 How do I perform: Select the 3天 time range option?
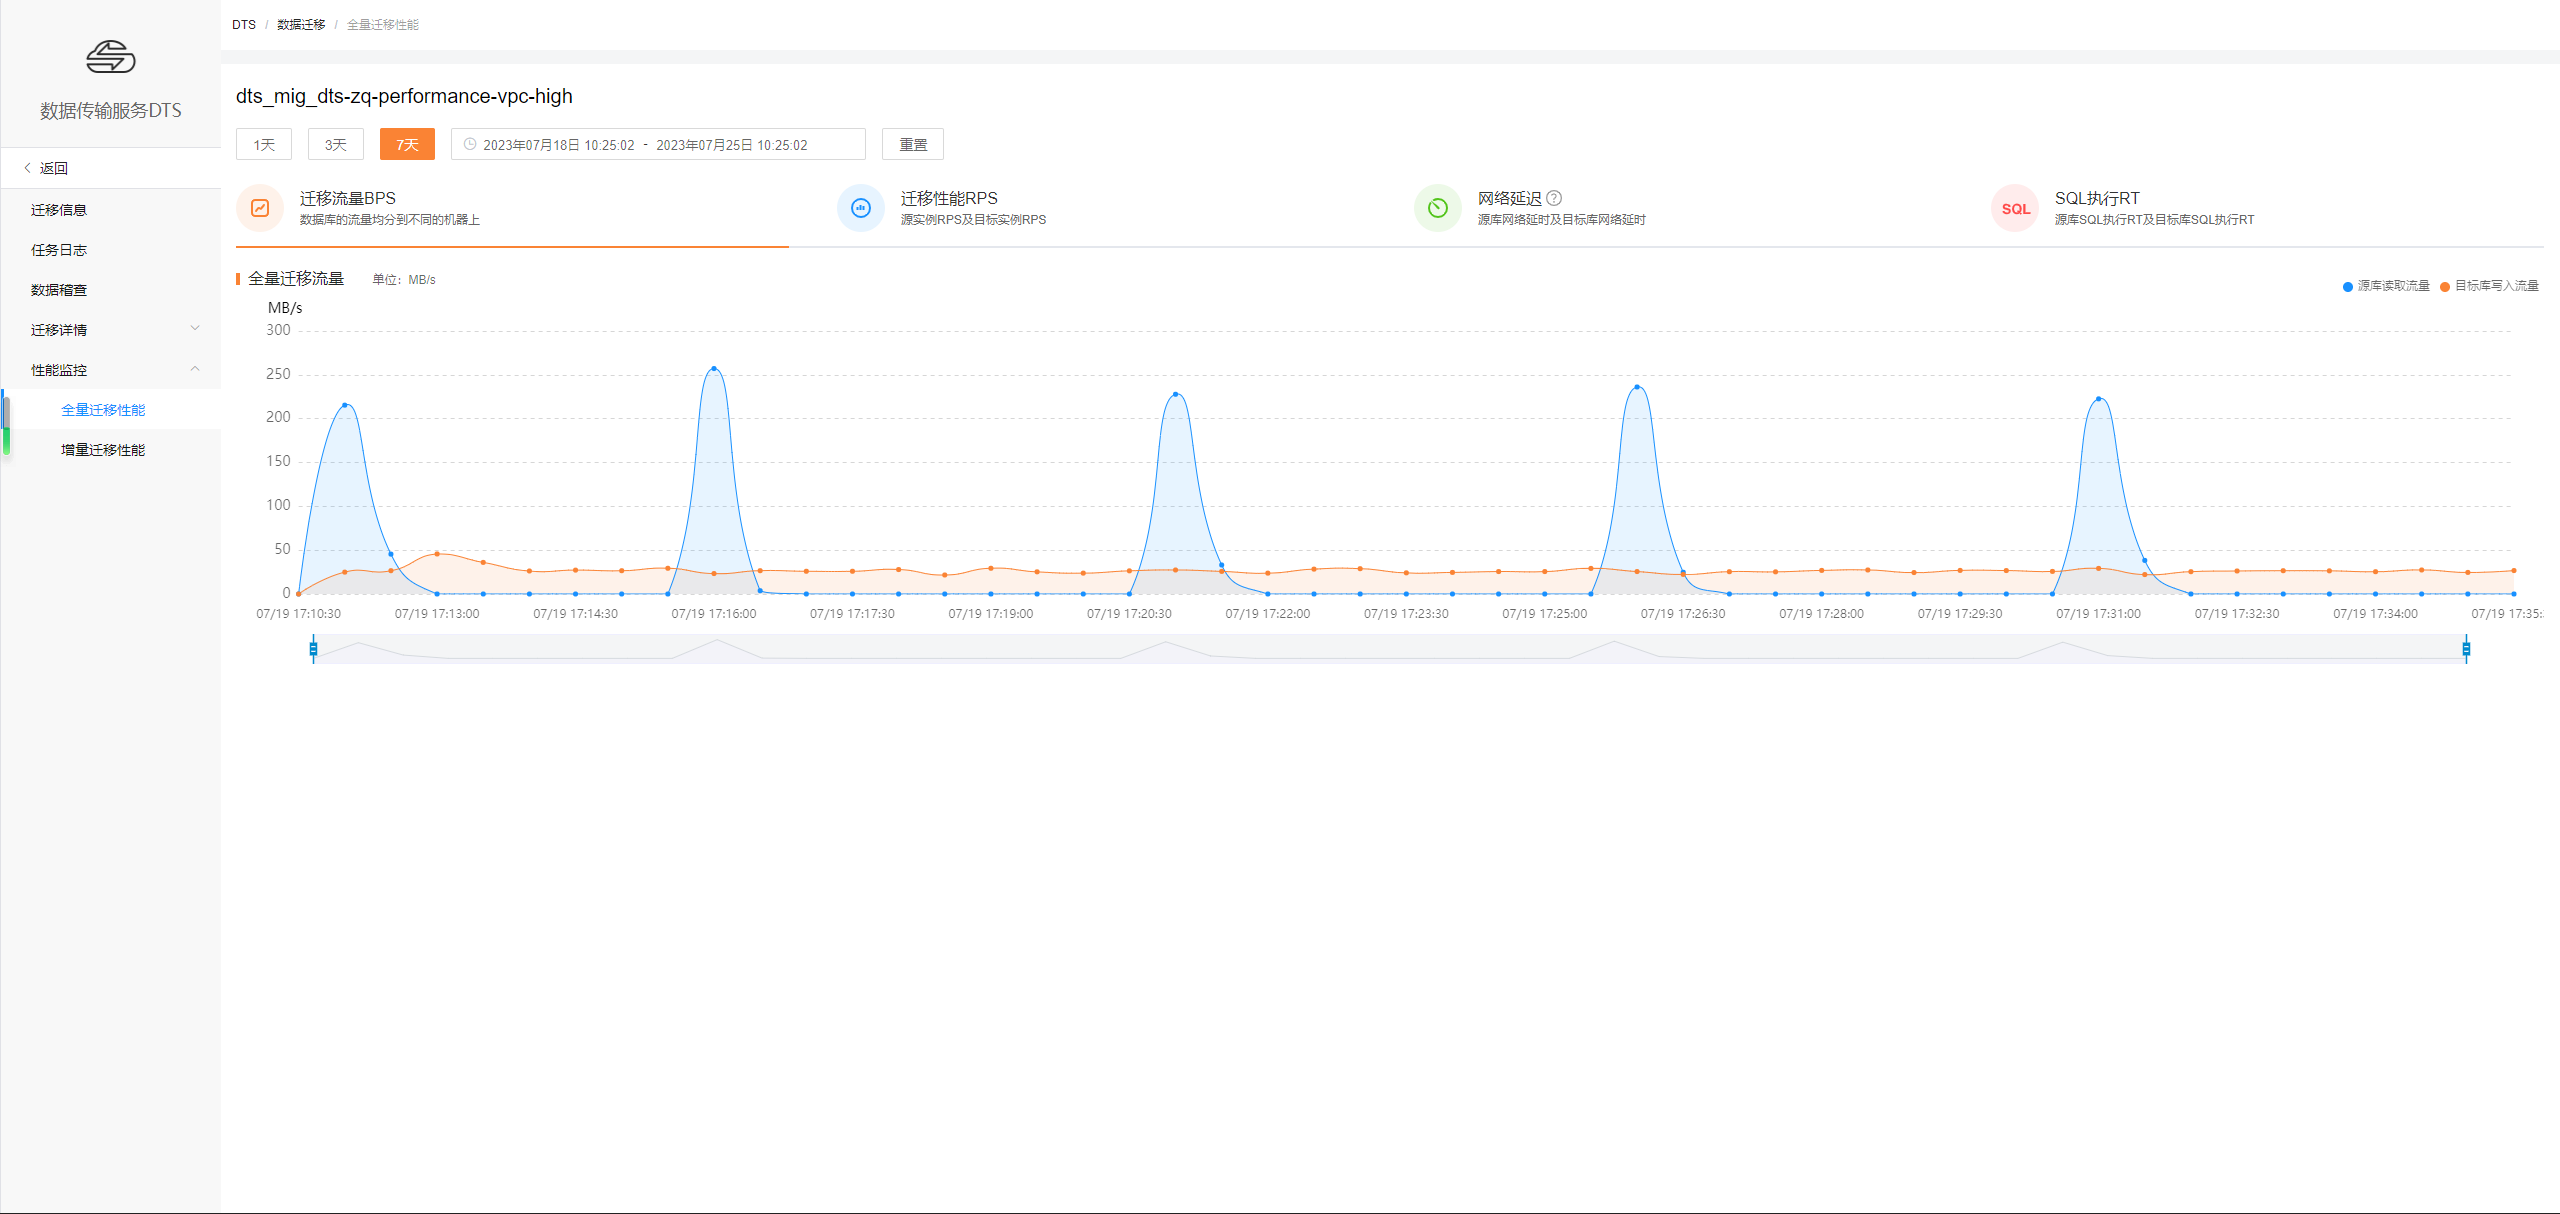(336, 144)
